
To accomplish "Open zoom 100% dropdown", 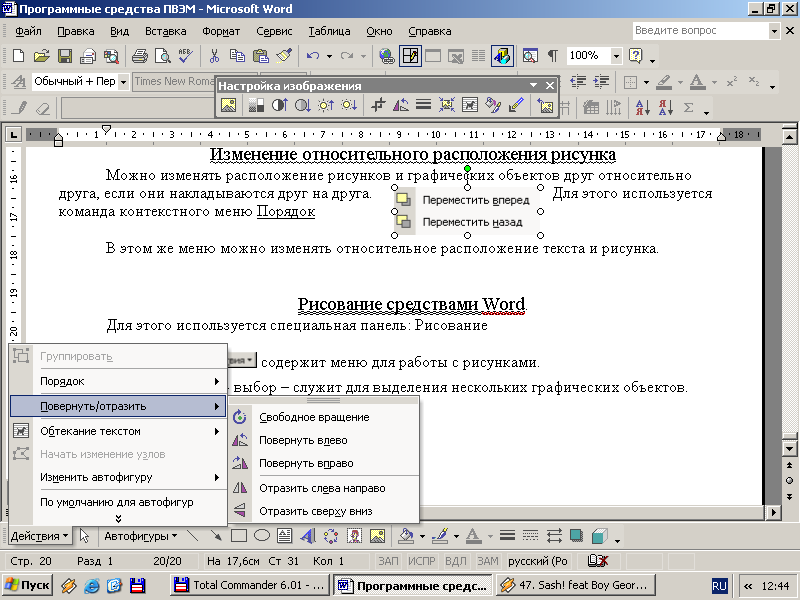I will point(616,56).
